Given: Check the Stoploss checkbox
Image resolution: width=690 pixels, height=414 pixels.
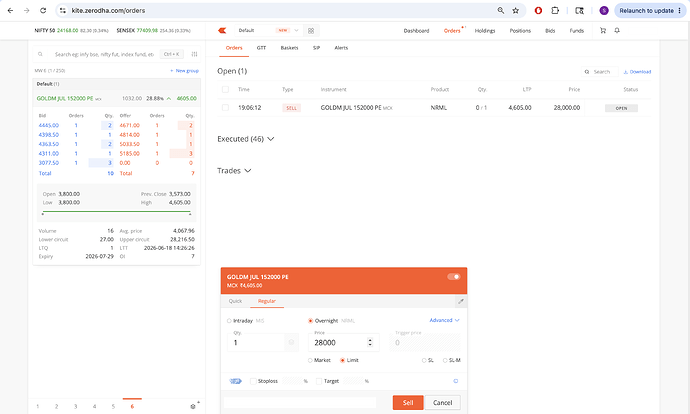Looking at the screenshot, I should (253, 381).
